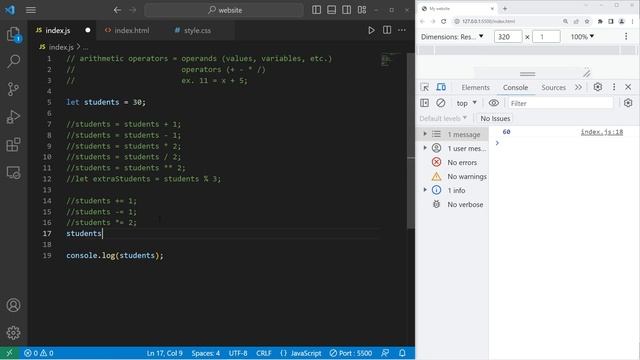
Task: Switch to the Elements tab in DevTools
Action: 475,87
